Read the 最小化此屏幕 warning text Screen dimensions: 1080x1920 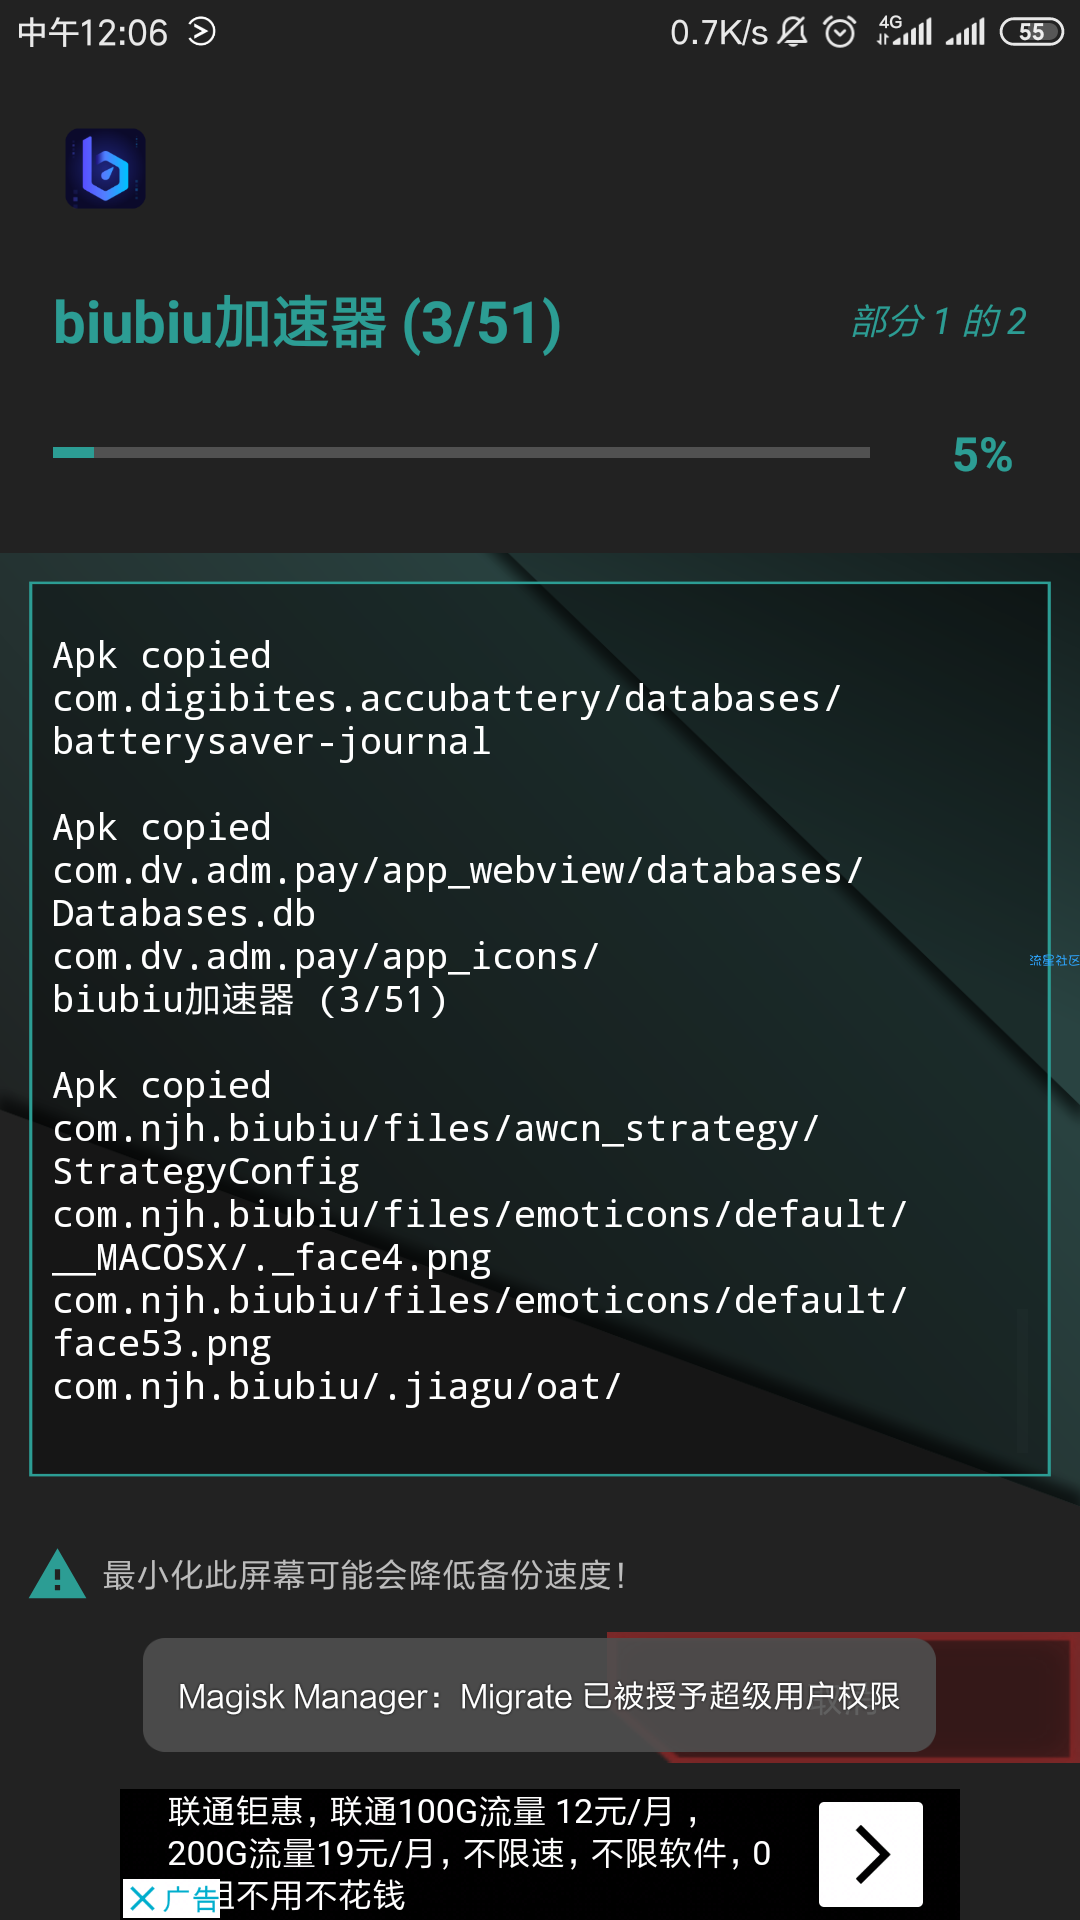tap(365, 1576)
